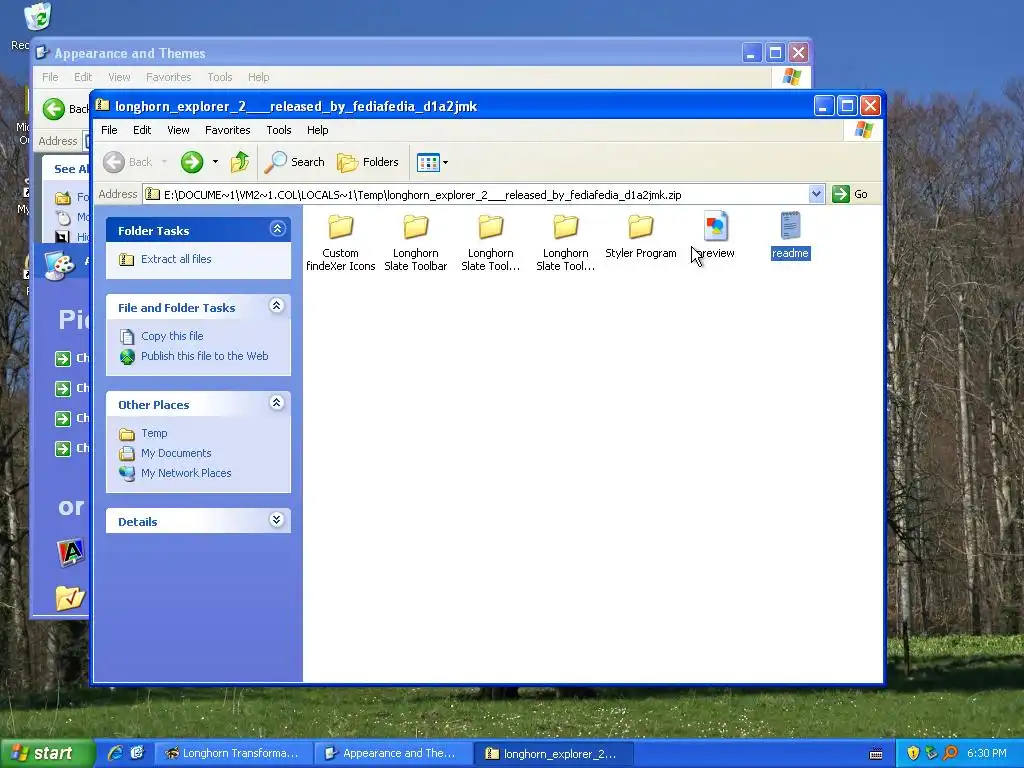Open View menu in Appearance and Themes window

(x=119, y=77)
